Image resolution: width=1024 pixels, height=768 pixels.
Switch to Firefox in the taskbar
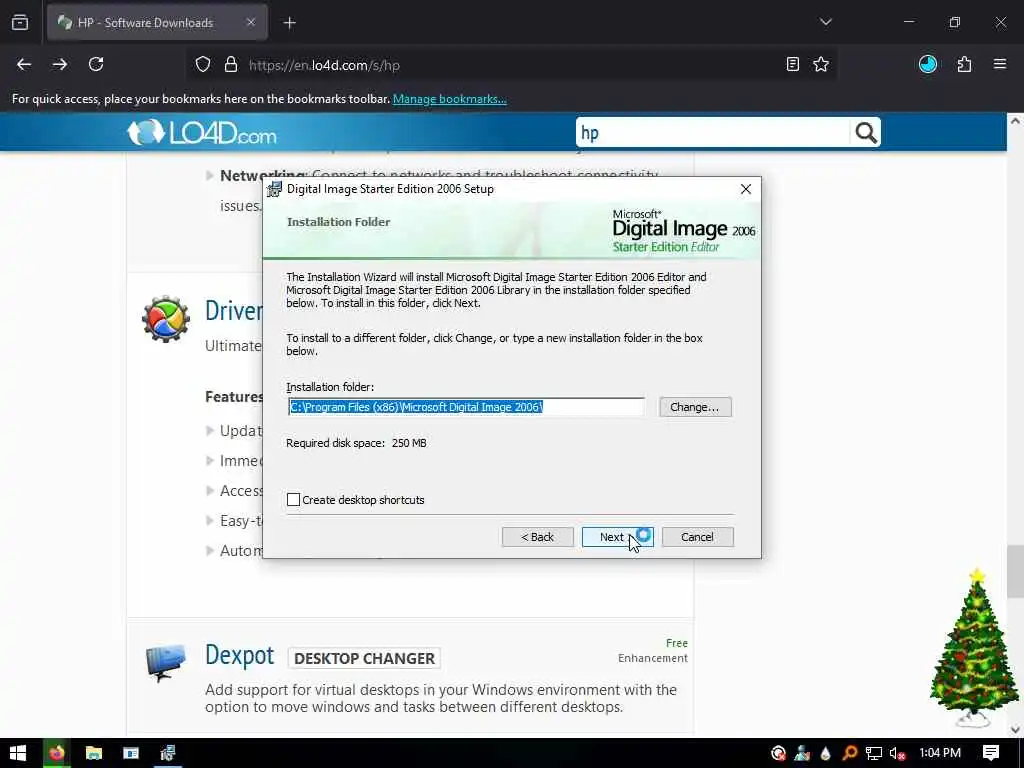pyautogui.click(x=56, y=753)
